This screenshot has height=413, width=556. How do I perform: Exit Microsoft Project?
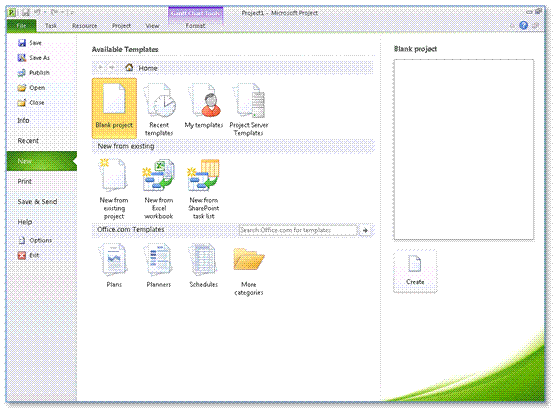coord(29,255)
